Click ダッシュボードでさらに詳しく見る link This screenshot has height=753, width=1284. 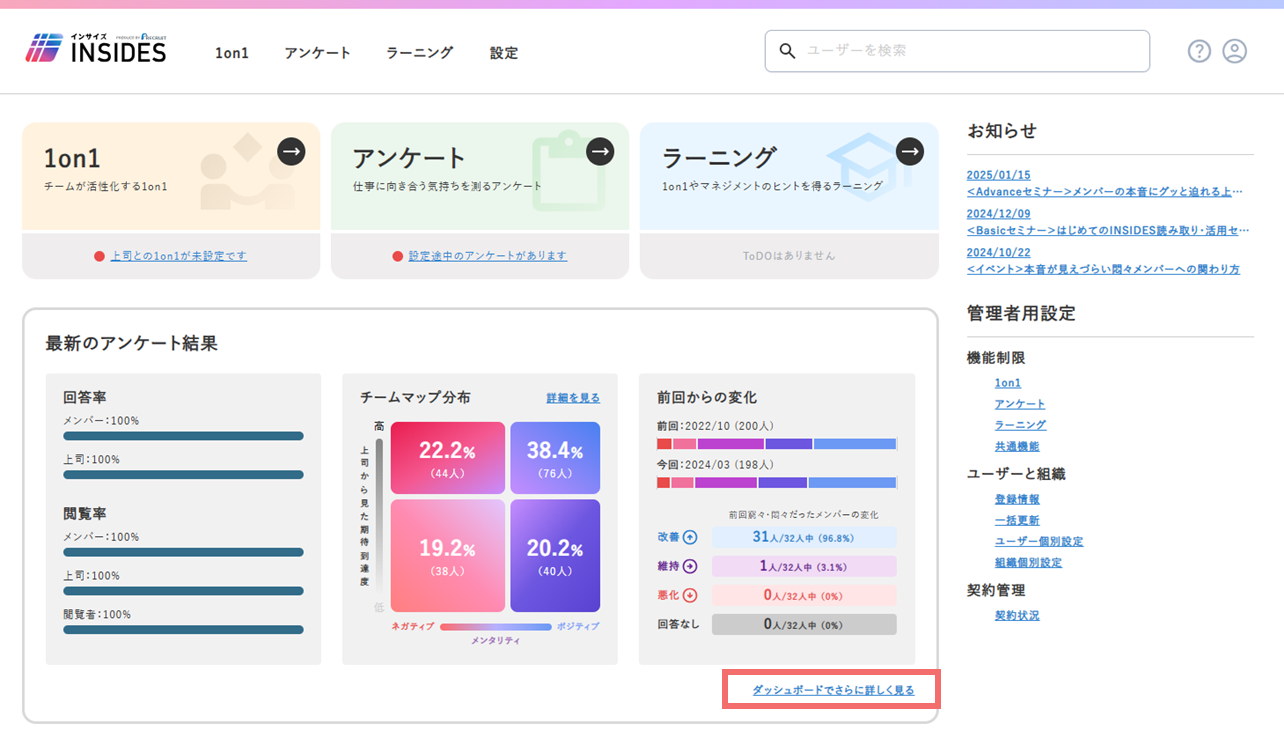click(x=833, y=690)
